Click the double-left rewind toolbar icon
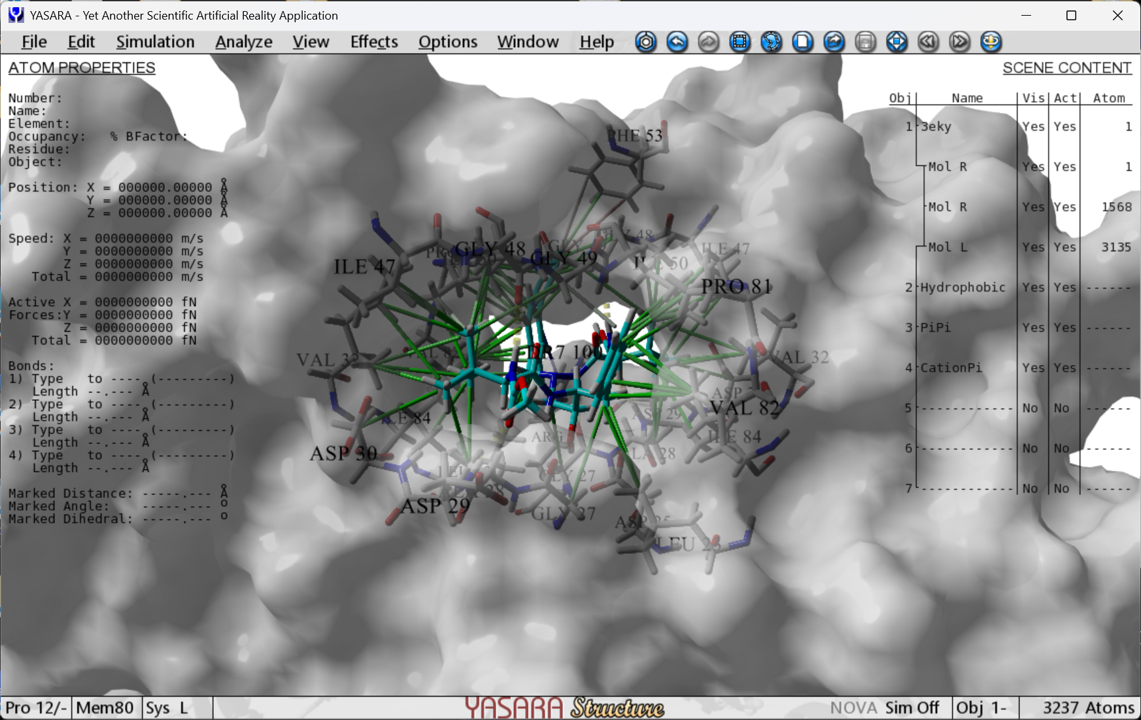This screenshot has width=1141, height=720. 928,41
